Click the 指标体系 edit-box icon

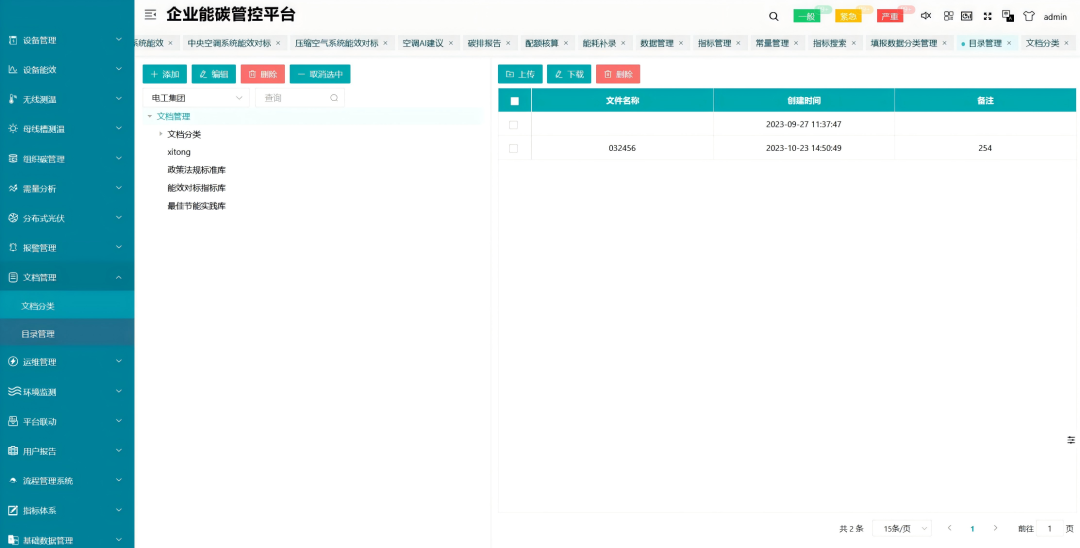12,510
